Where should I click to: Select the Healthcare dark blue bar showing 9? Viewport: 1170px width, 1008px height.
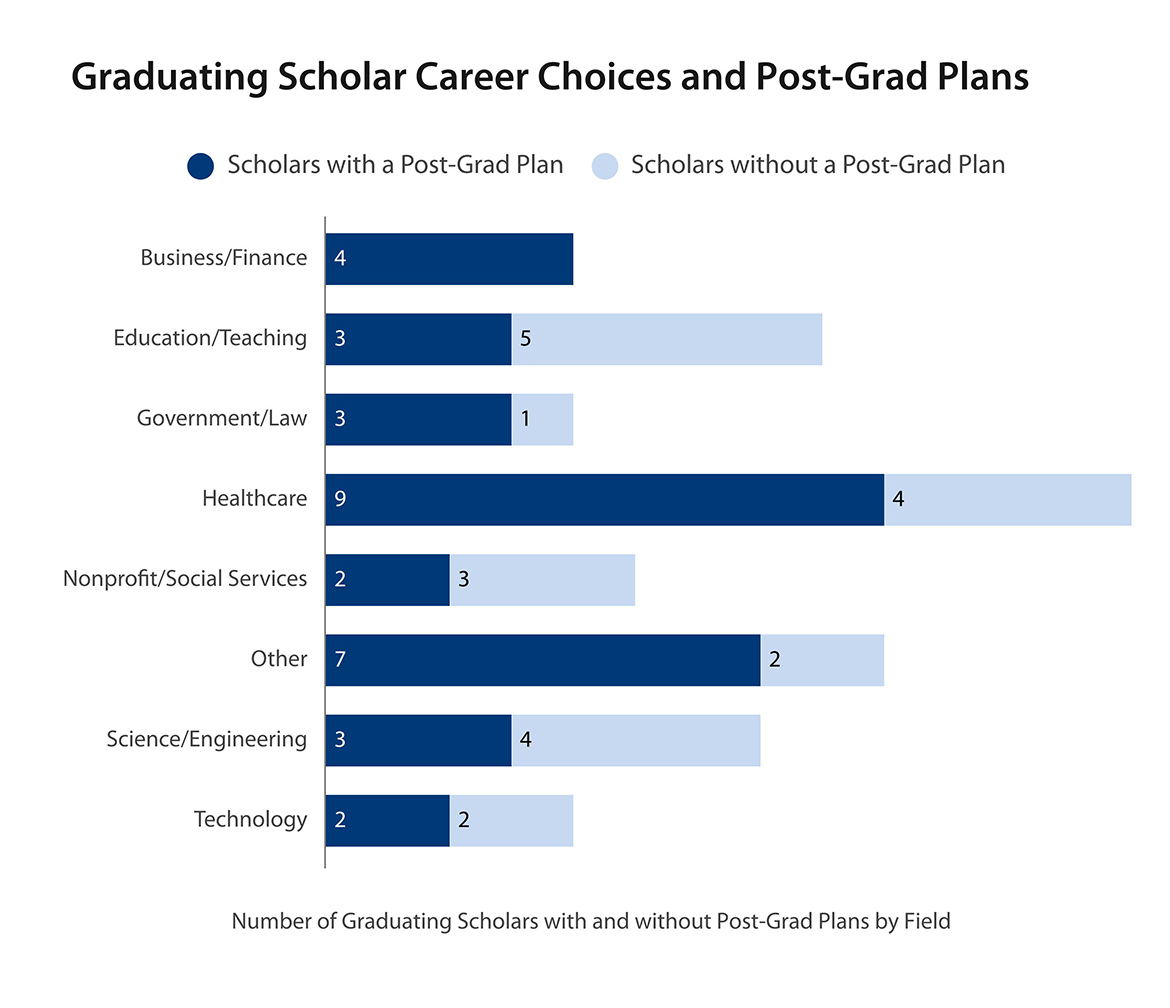(x=604, y=499)
